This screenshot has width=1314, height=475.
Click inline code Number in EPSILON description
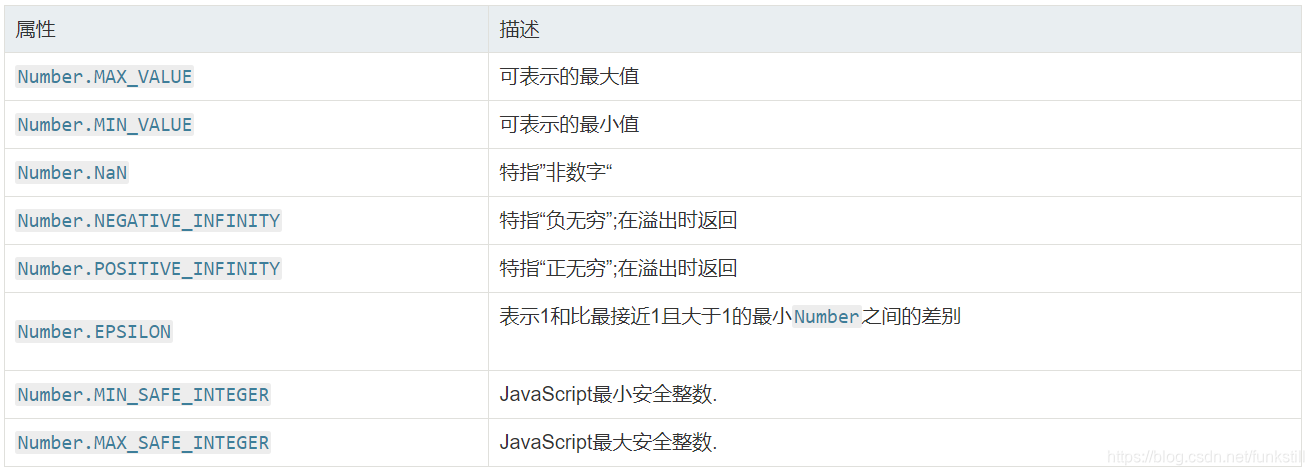(827, 317)
